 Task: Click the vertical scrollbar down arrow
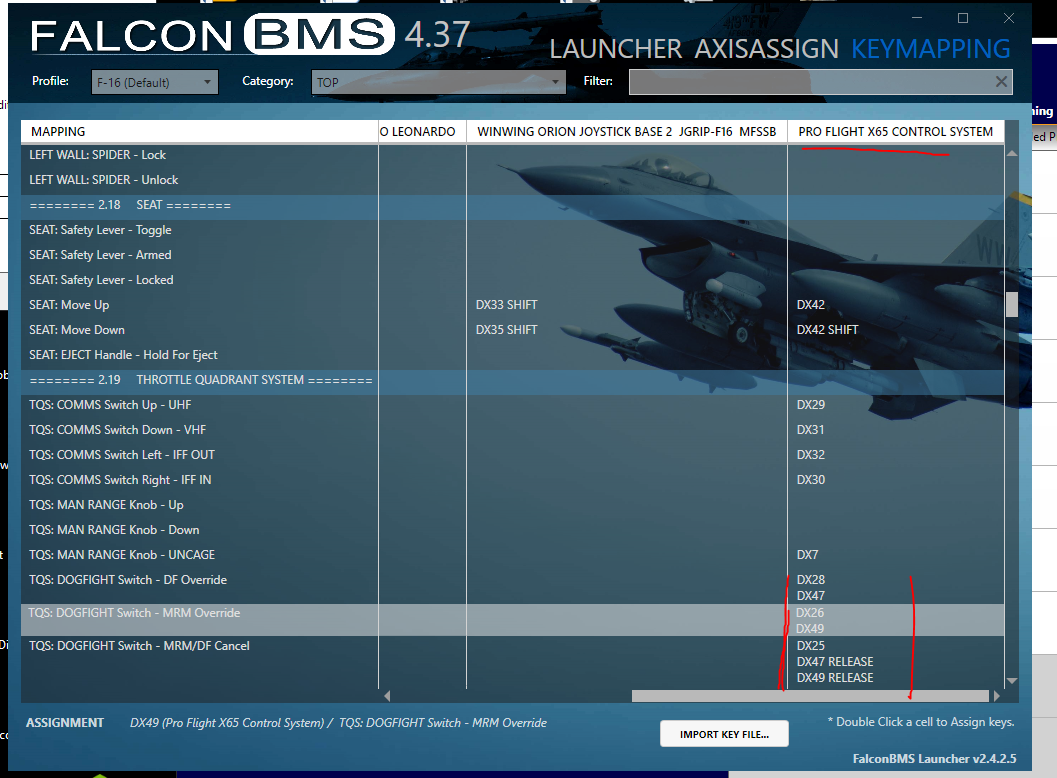pyautogui.click(x=1012, y=681)
